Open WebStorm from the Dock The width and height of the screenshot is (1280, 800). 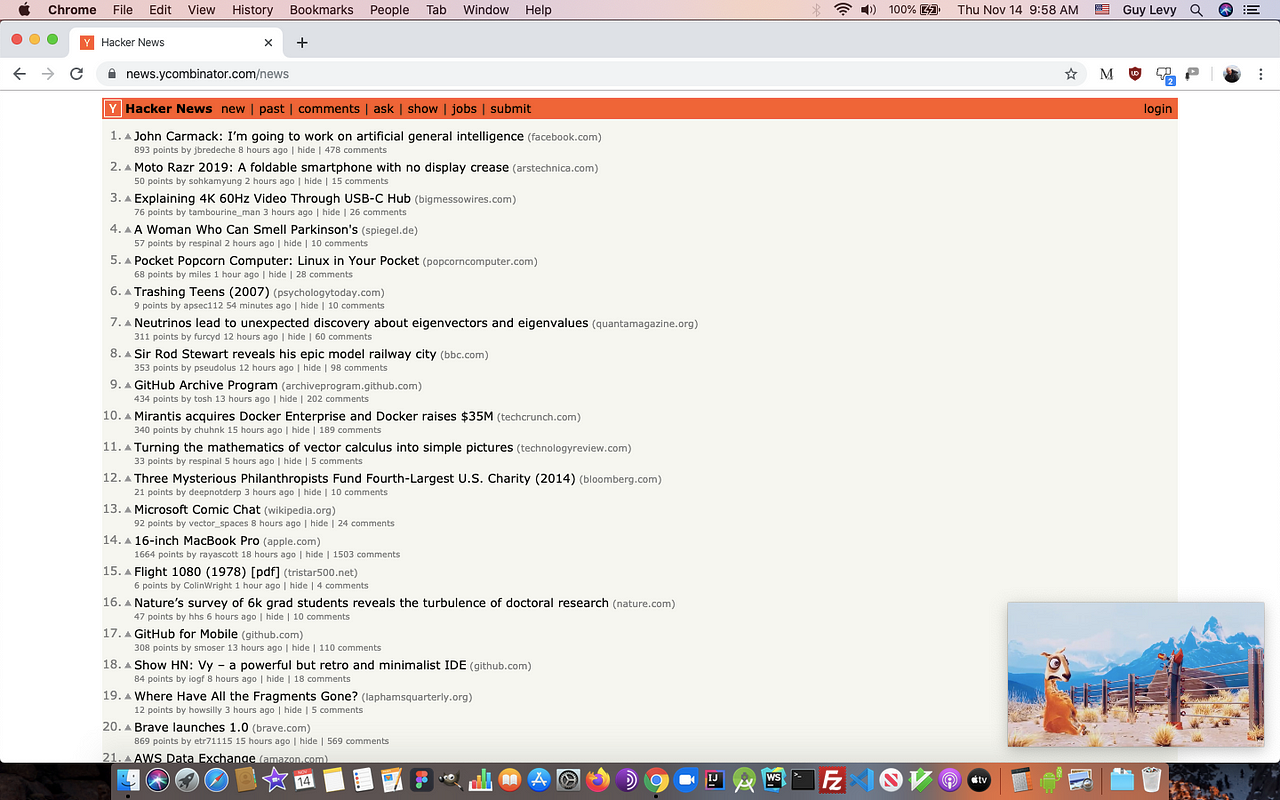click(773, 779)
